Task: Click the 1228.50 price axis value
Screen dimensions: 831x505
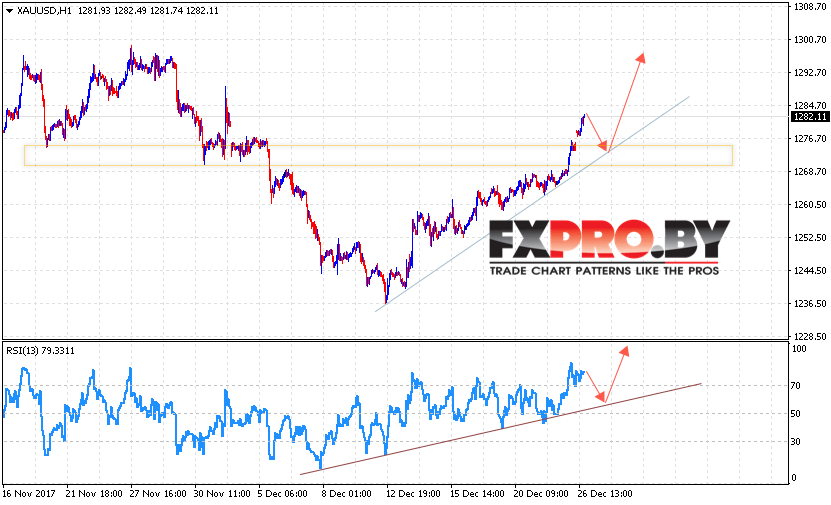Action: click(x=810, y=336)
